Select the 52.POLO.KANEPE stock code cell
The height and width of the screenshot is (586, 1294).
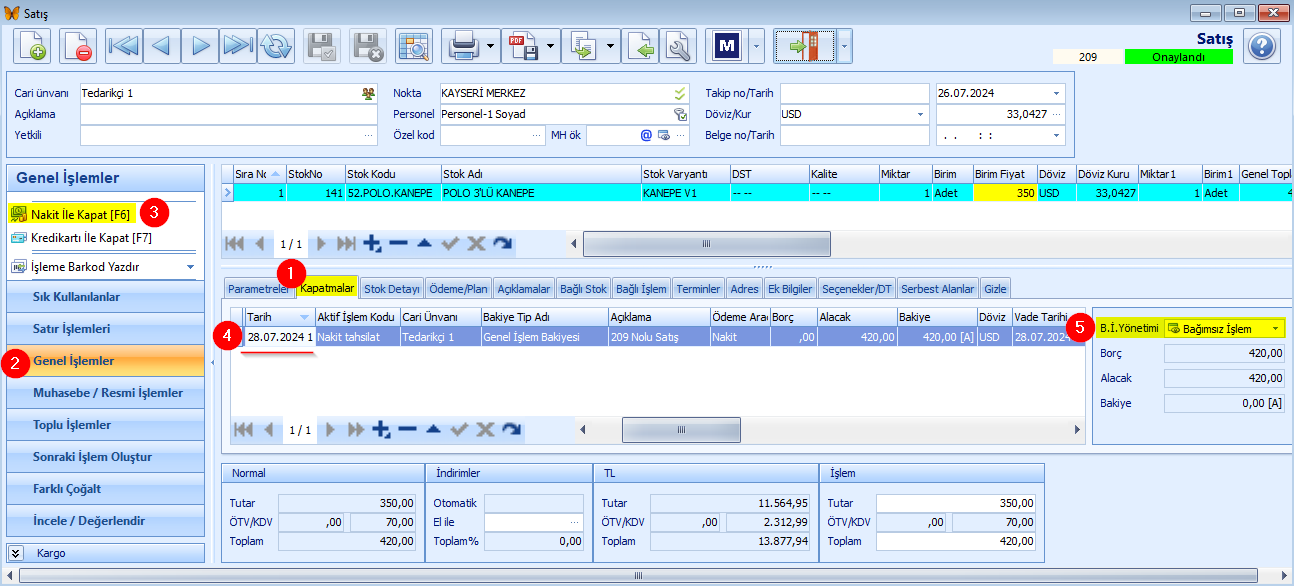[x=392, y=192]
